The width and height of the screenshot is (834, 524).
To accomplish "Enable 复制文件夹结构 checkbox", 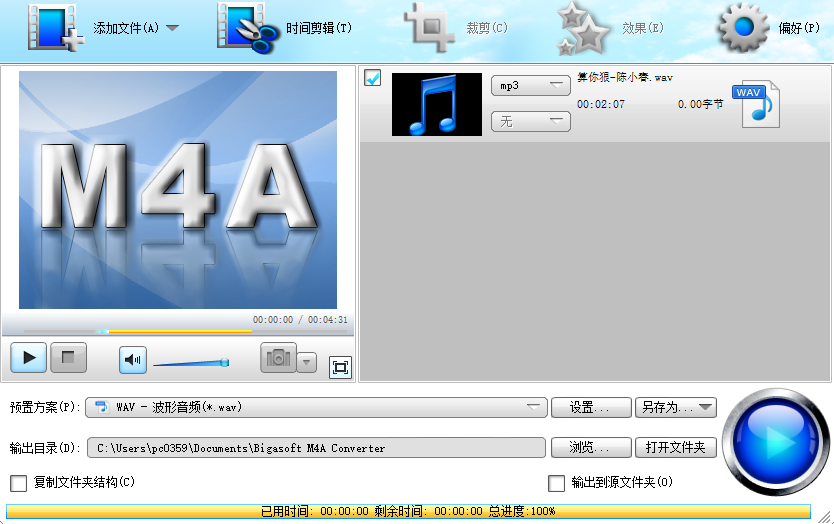I will point(19,483).
